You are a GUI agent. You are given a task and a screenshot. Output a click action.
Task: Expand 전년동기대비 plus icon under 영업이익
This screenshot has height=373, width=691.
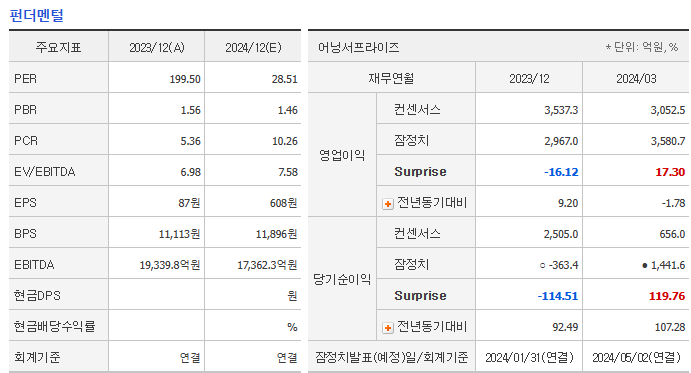(388, 204)
